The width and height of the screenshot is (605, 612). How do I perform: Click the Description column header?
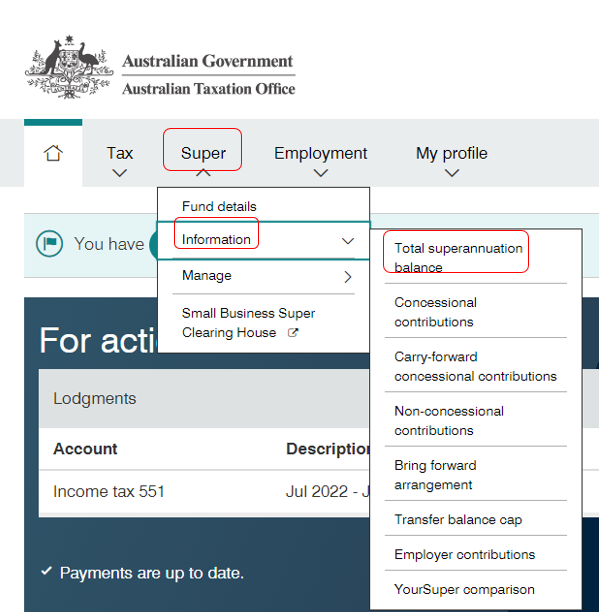point(327,449)
